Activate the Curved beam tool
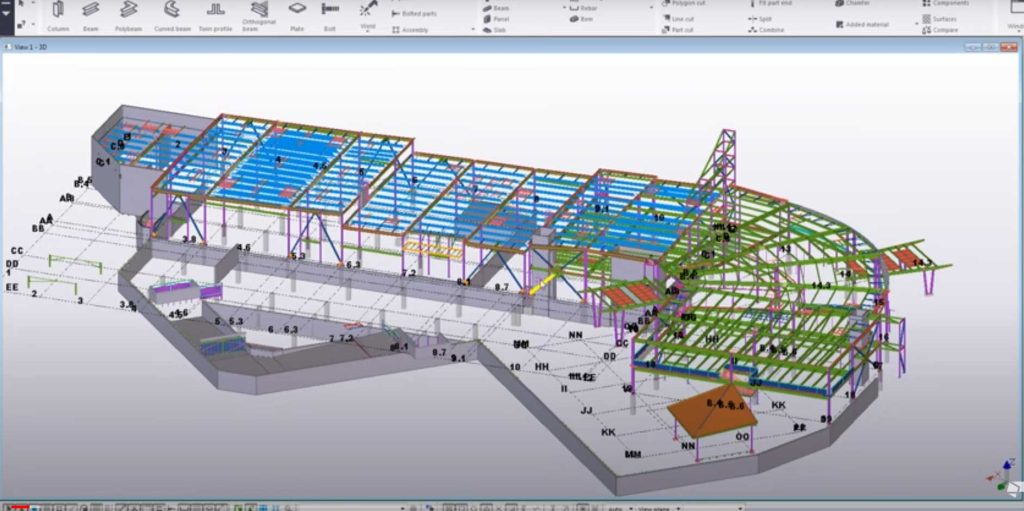1024x511 pixels. point(172,14)
